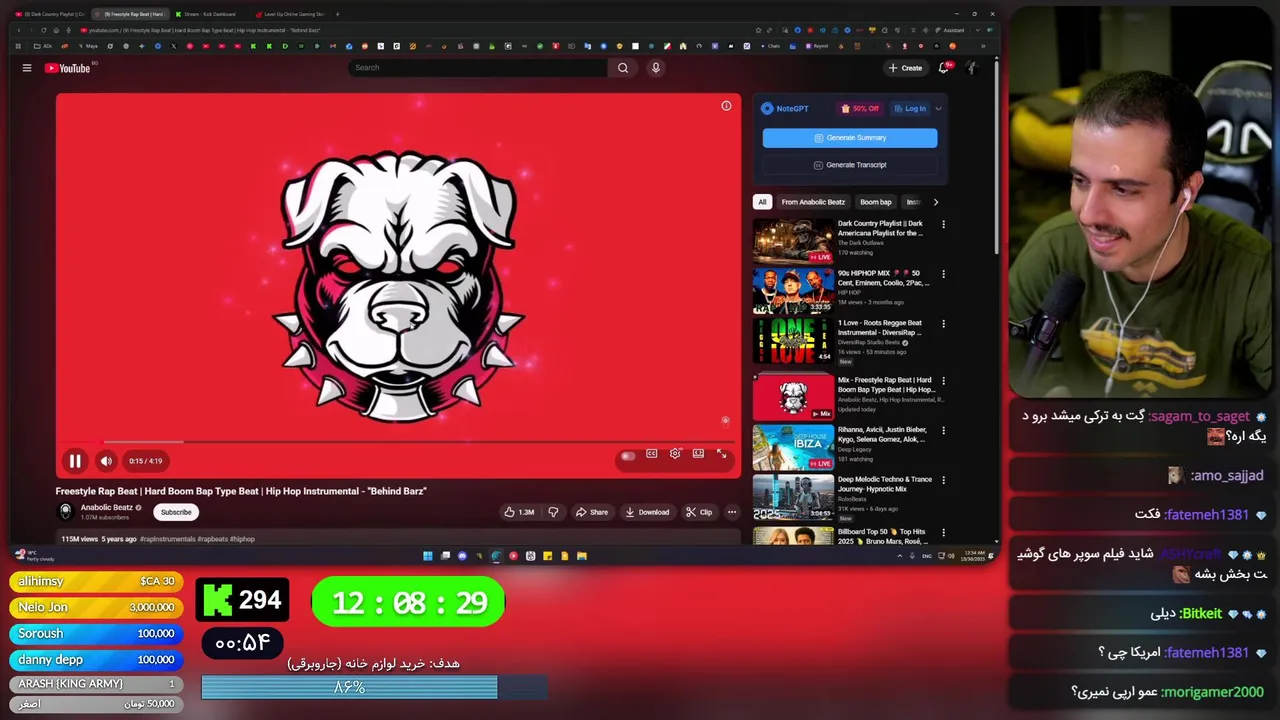Viewport: 1280px width, 720px height.
Task: Mute the video with speaker icon
Action: pos(106,461)
